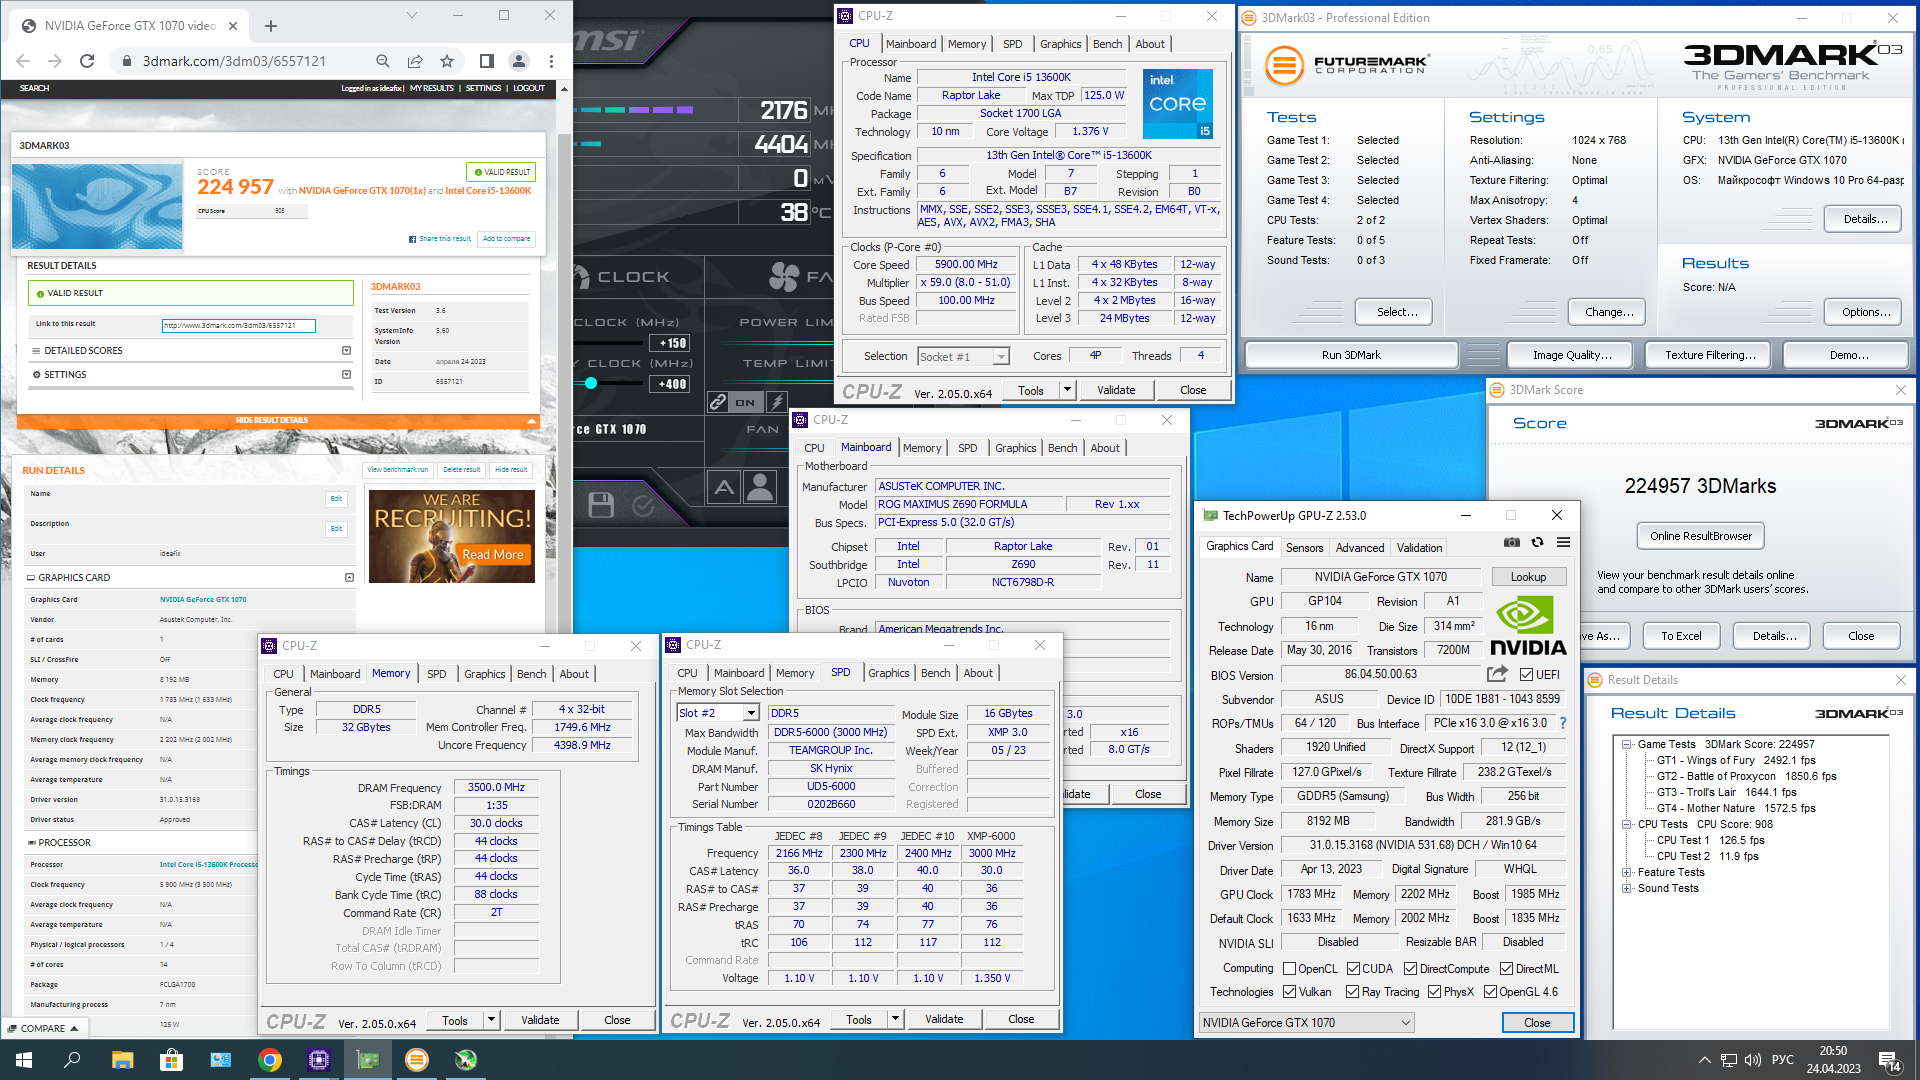
Task: Click the GPU-Z screenshot camera icon
Action: pos(1511,543)
